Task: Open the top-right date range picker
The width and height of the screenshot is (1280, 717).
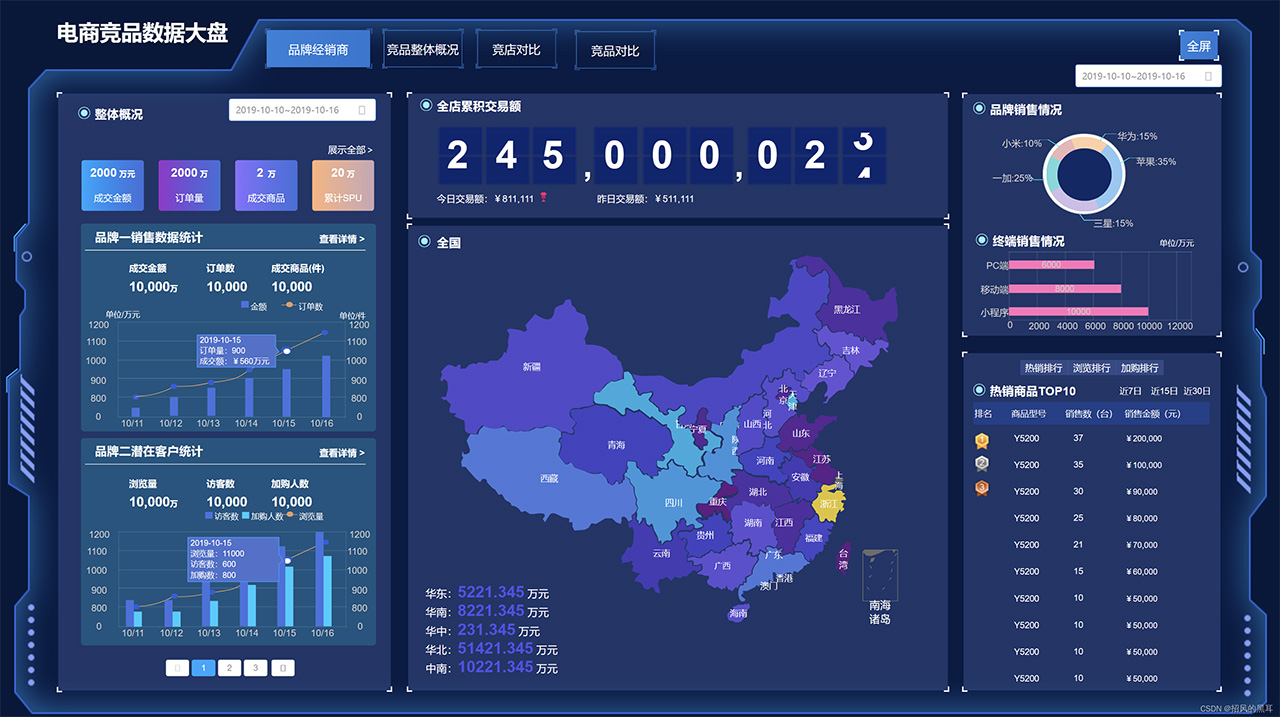Action: point(1148,76)
